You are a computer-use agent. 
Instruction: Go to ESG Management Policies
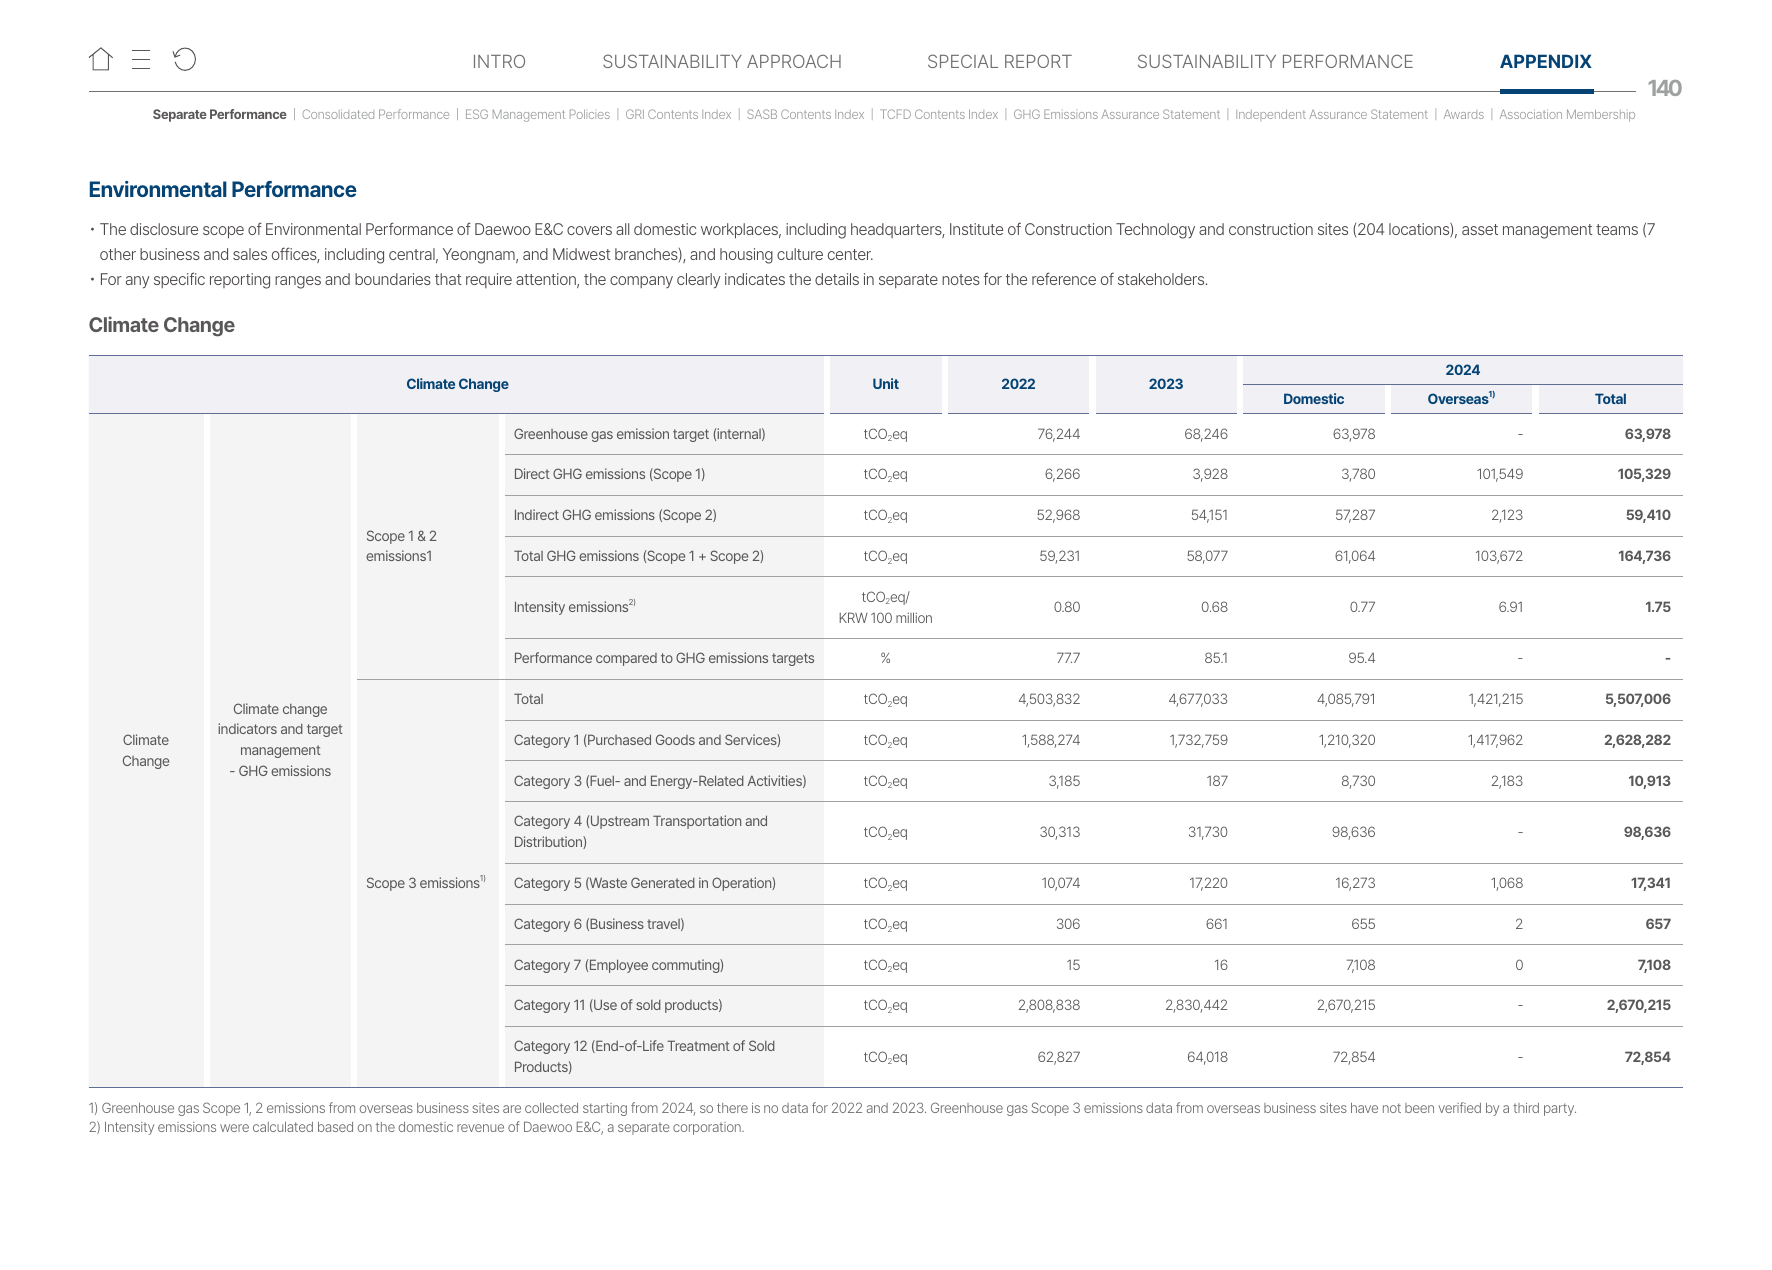coord(537,115)
